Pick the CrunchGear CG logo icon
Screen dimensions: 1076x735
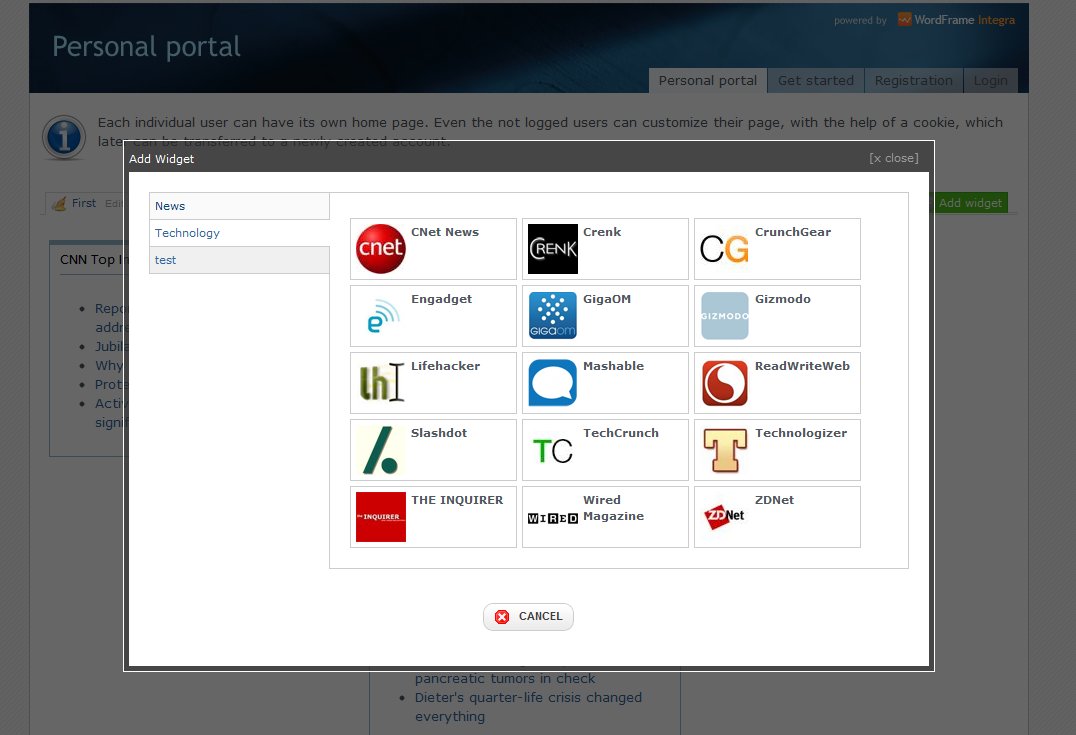click(725, 248)
